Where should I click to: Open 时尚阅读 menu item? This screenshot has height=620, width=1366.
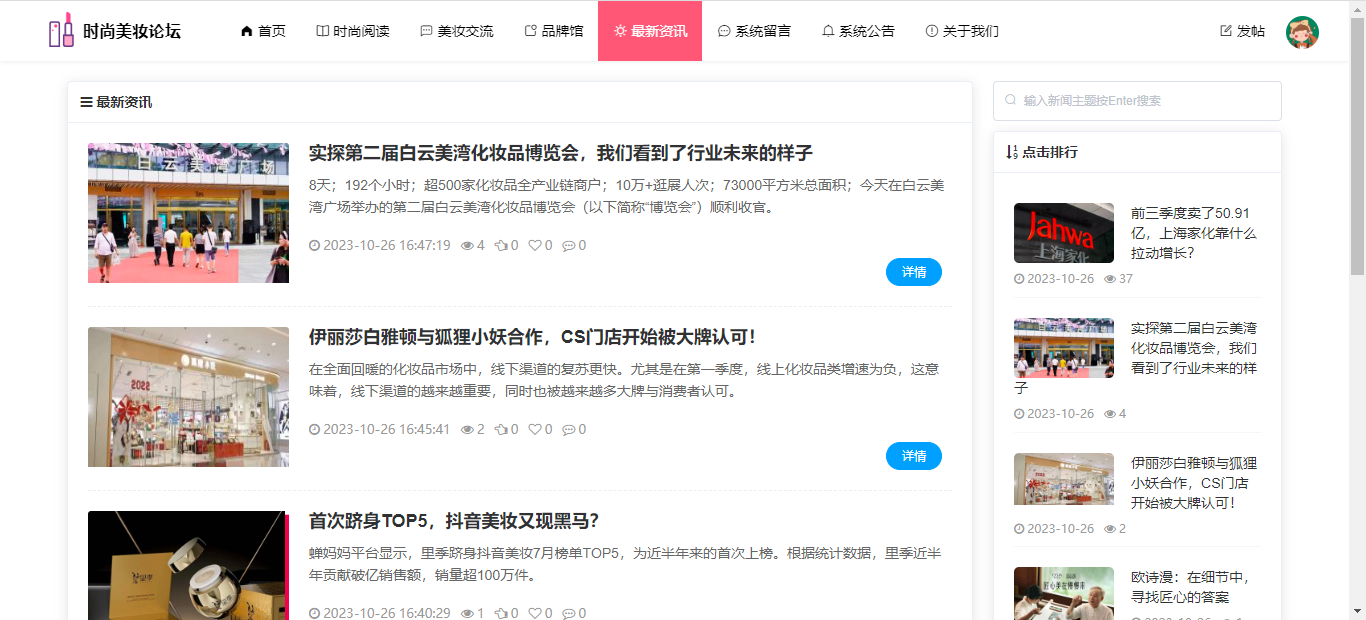(x=353, y=31)
